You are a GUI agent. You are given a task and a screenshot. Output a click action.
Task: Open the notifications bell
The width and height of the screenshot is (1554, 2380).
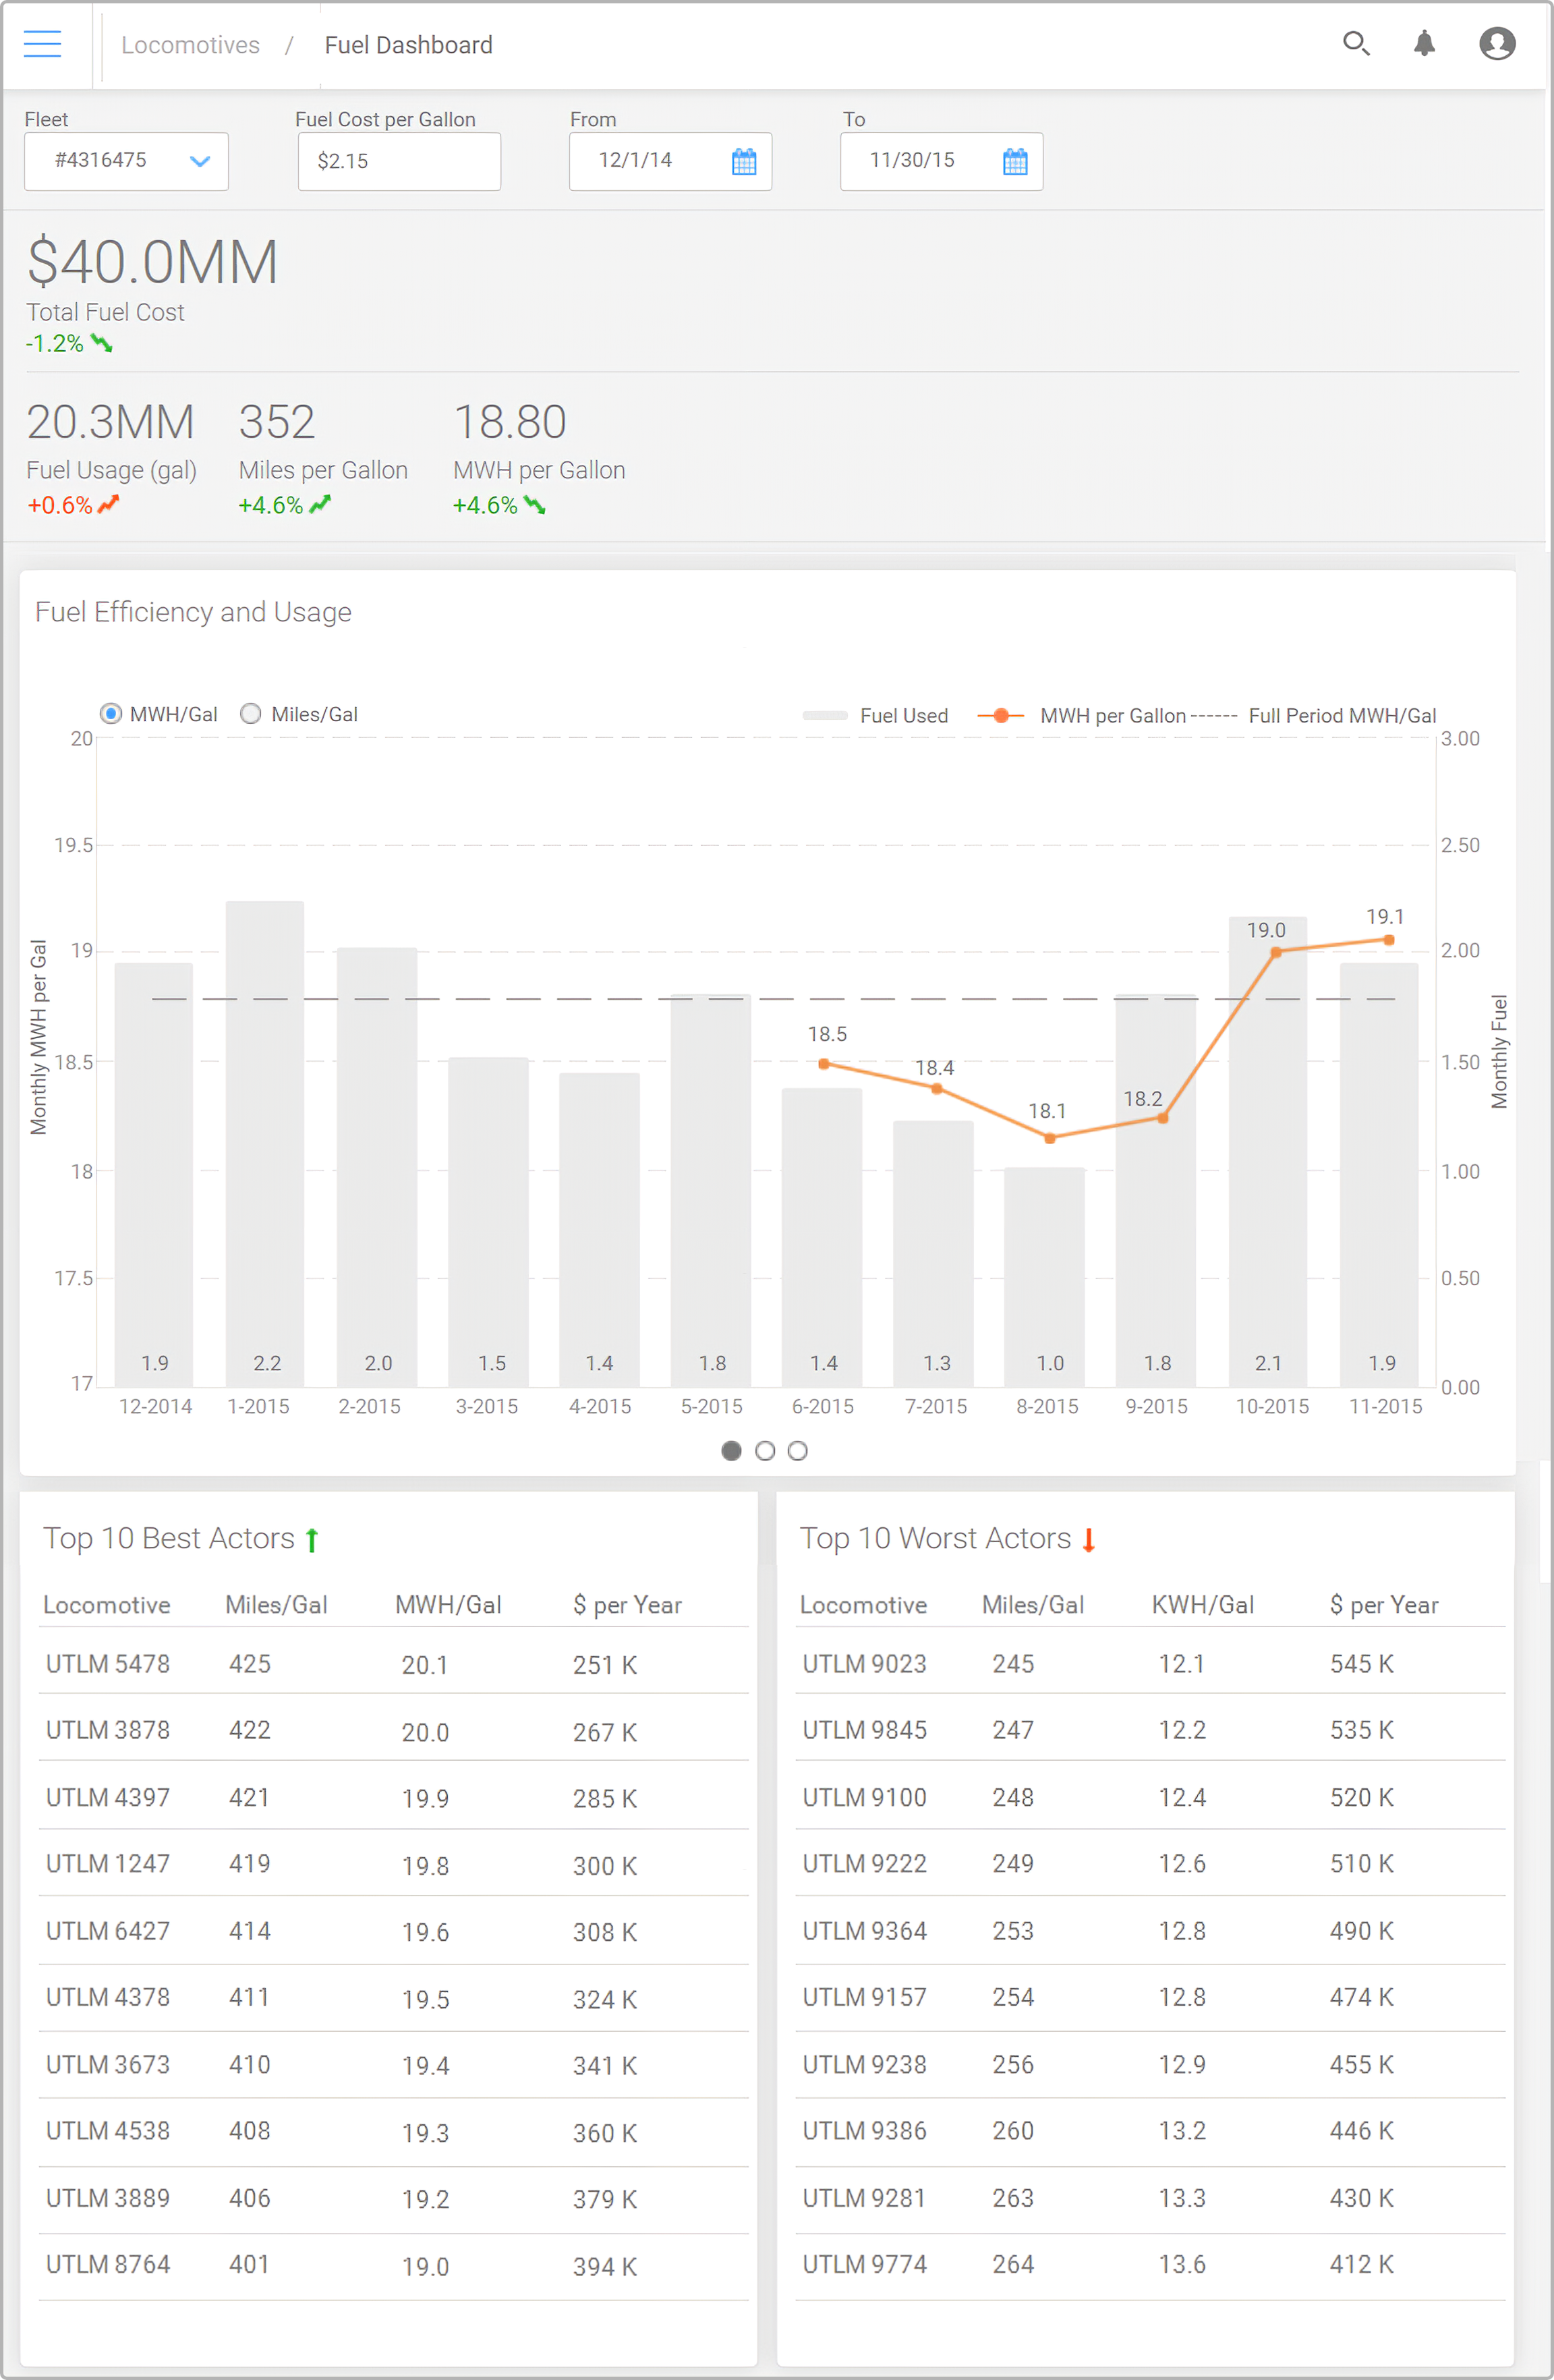click(1424, 44)
